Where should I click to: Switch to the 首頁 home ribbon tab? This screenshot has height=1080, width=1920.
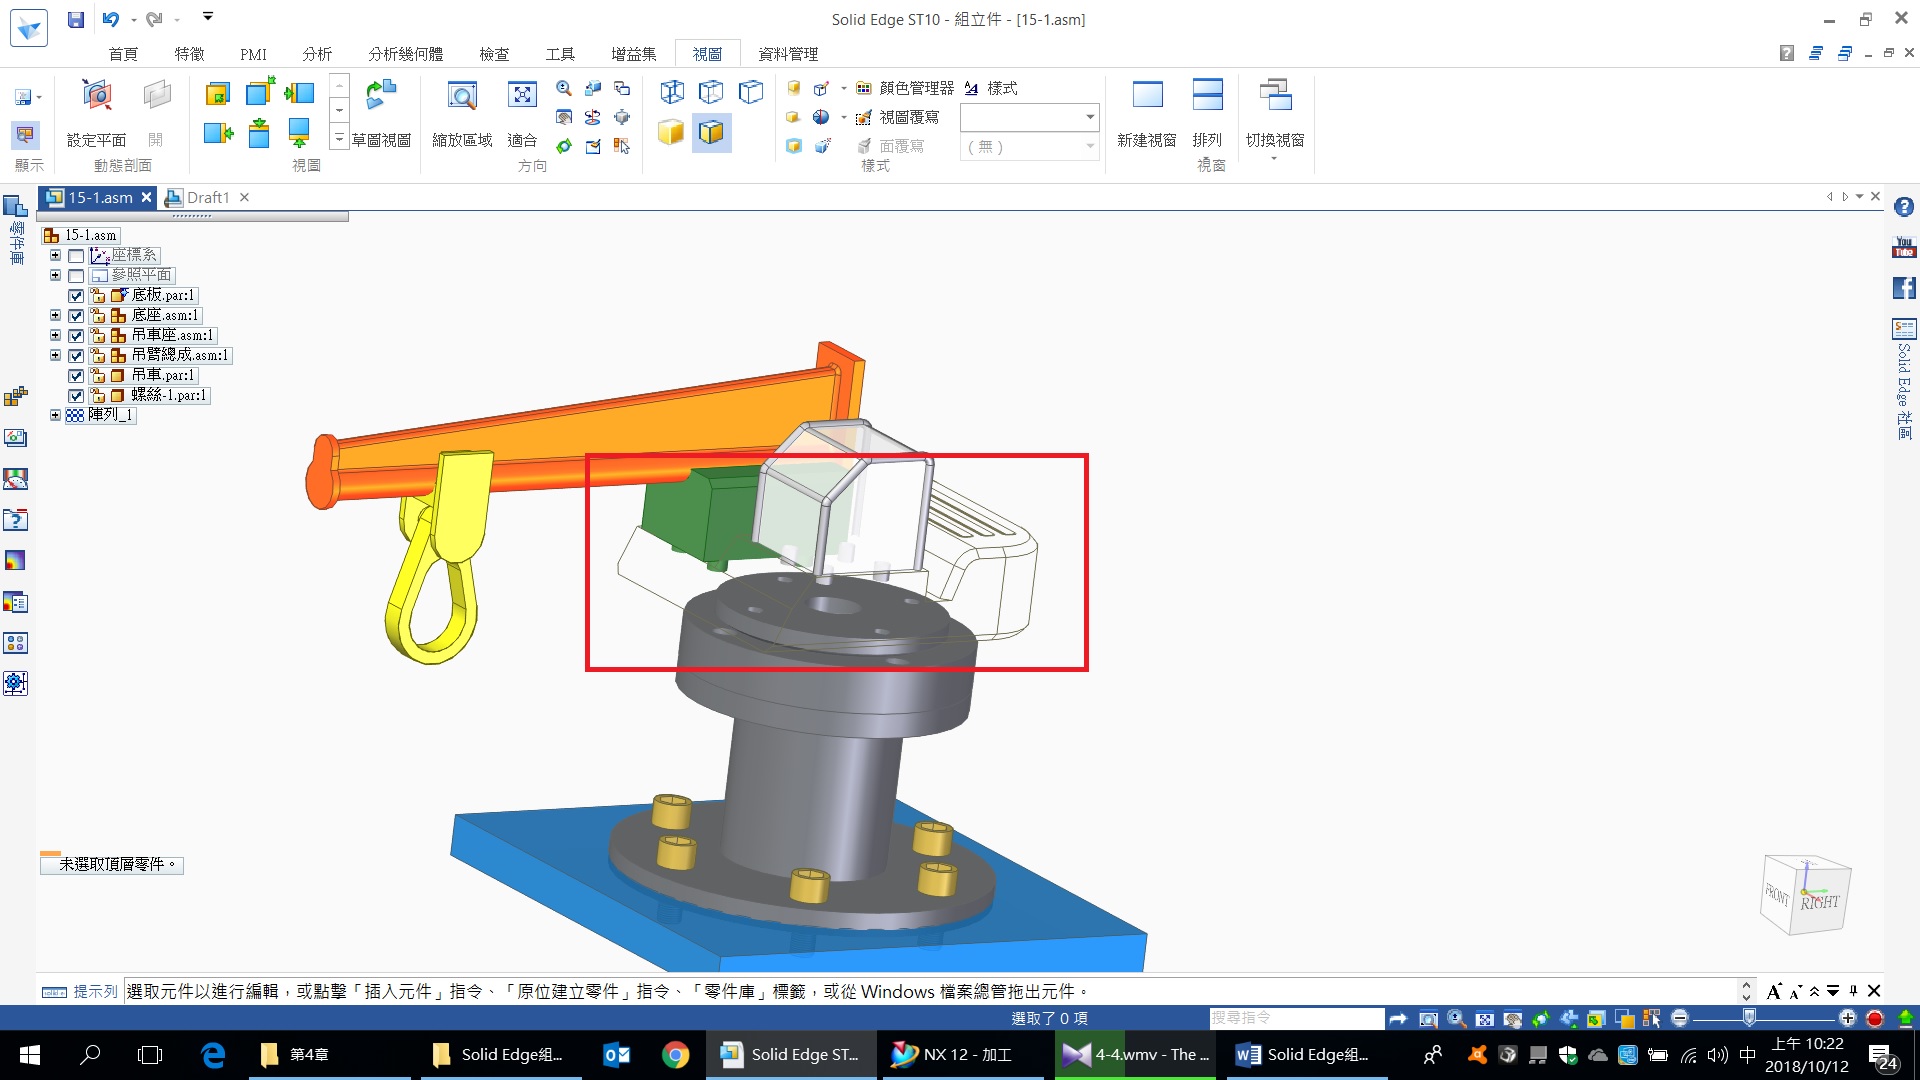(x=123, y=54)
